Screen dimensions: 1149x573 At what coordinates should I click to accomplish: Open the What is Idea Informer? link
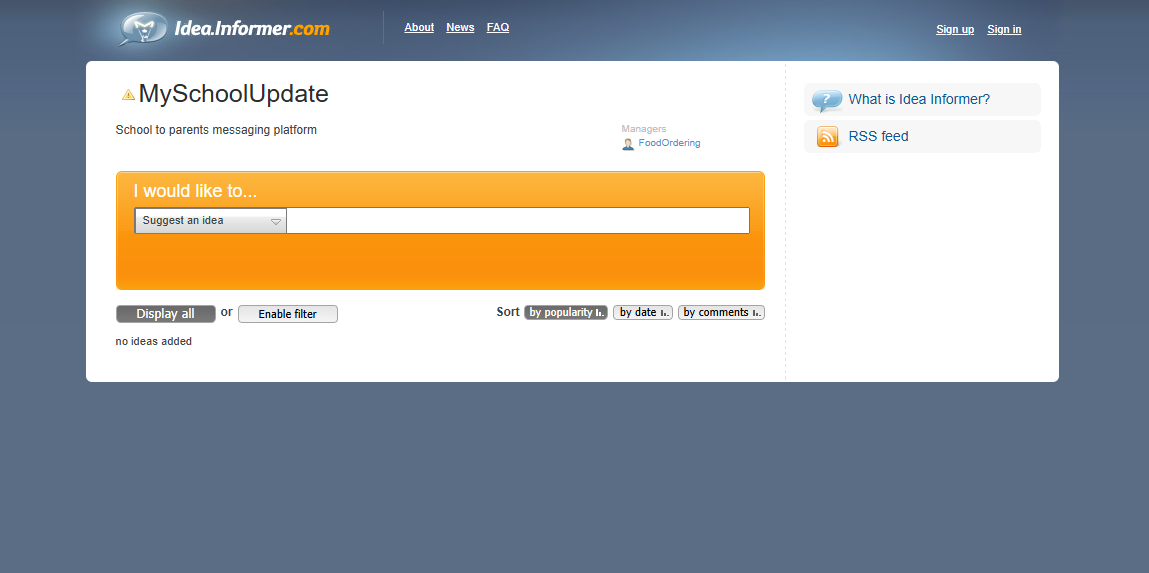pos(919,100)
